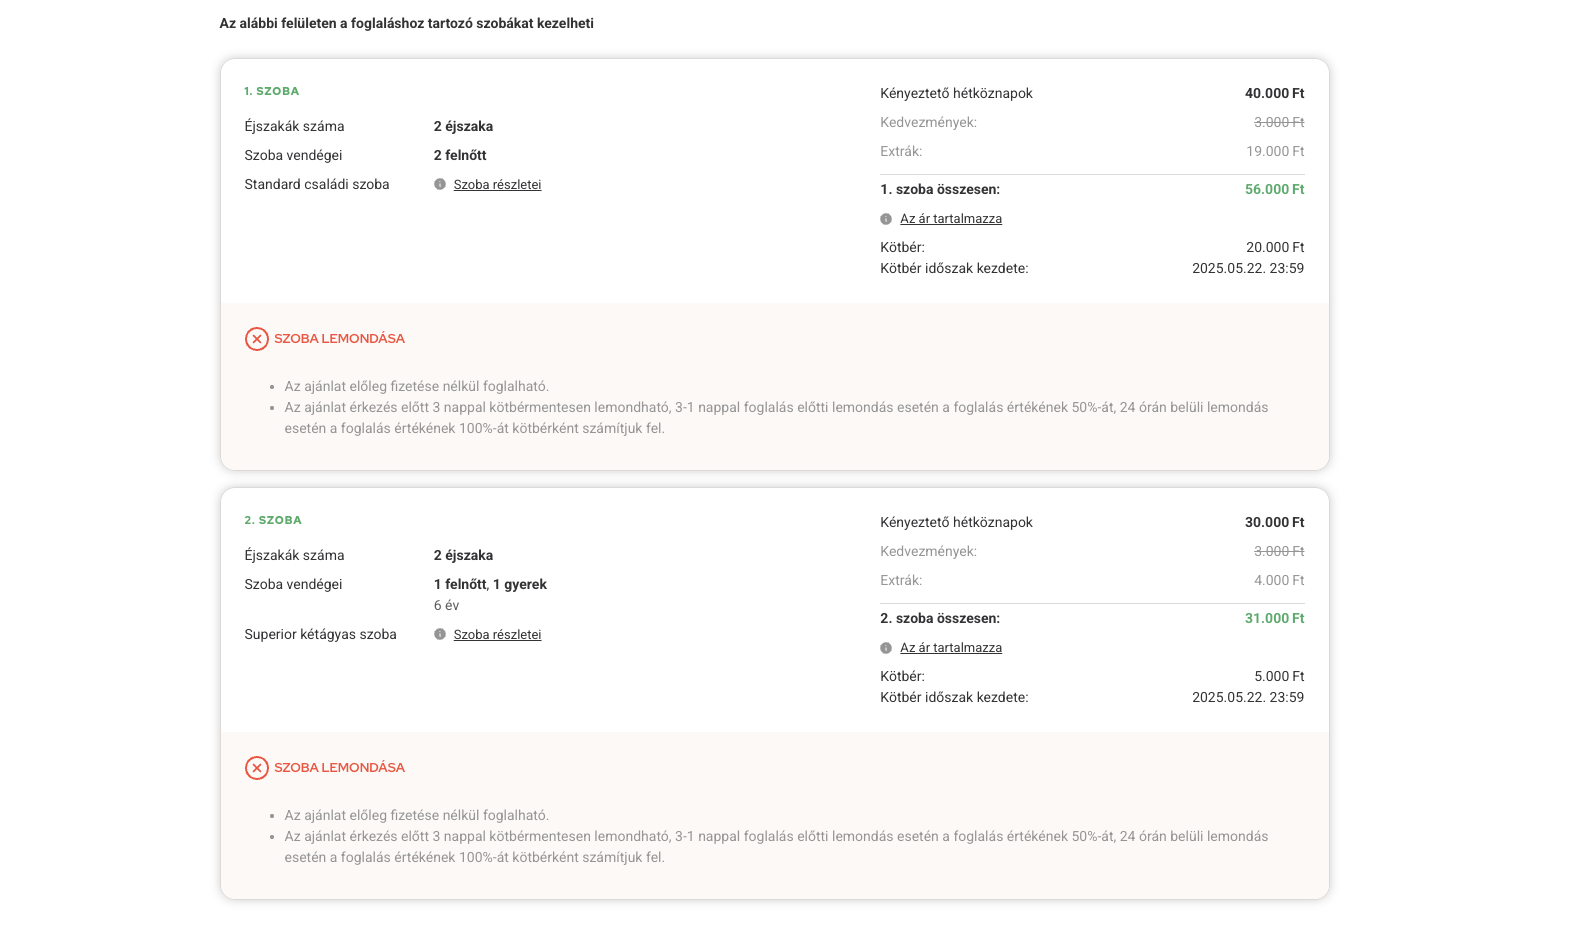Viewport: 1570px width, 930px height.
Task: Click info icon next to room 2 Az ár tartalmazza
Action: 886,648
